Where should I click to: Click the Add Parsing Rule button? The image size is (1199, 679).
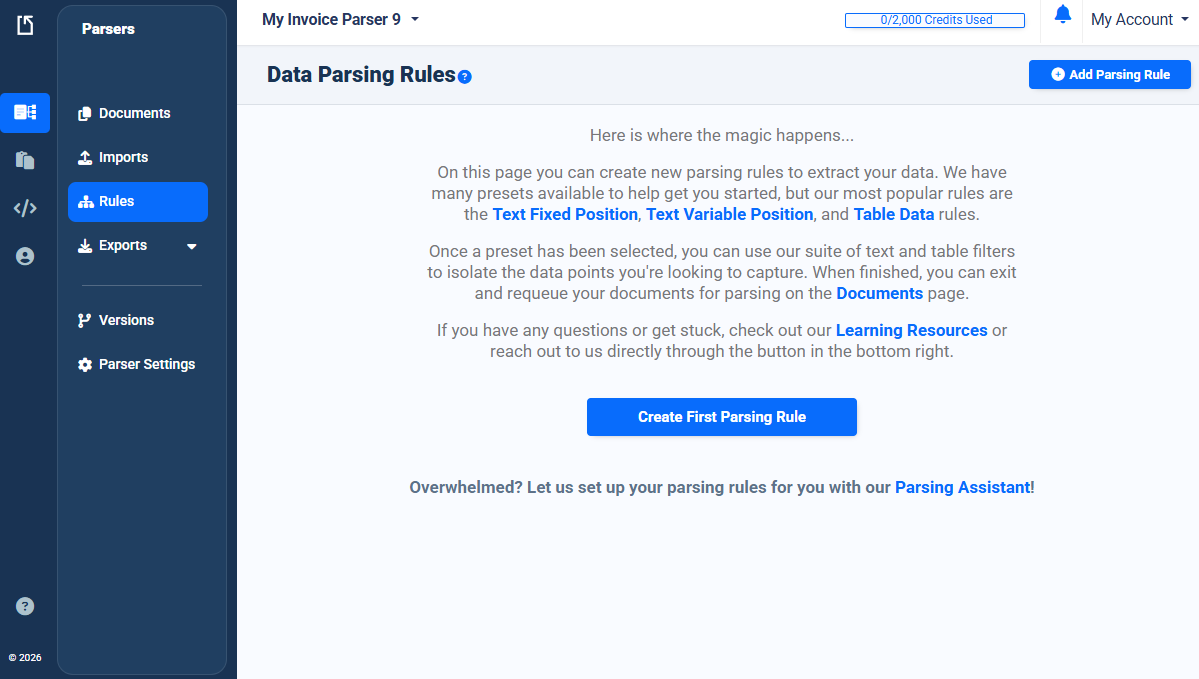pyautogui.click(x=1109, y=75)
